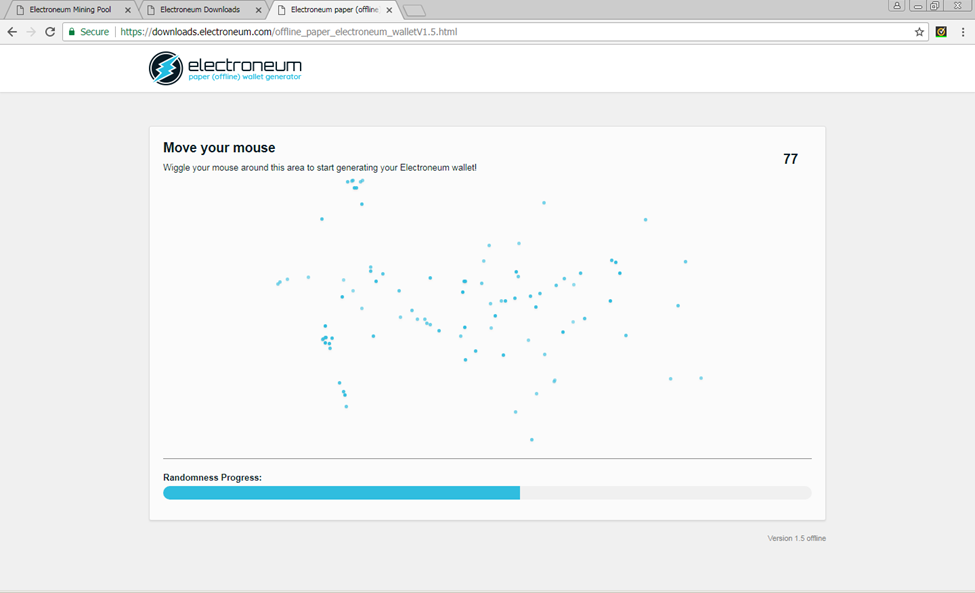Click the green Secure padlock icon

click(72, 32)
